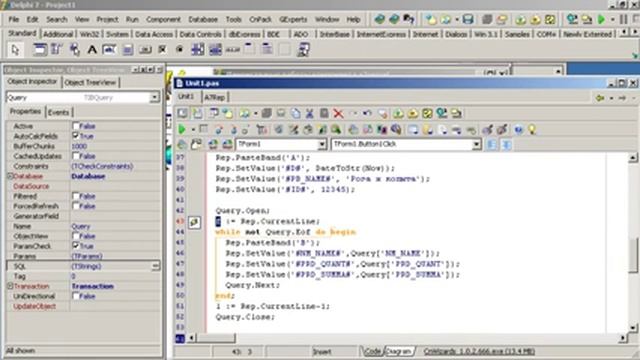The image size is (640, 360).
Task: Uncheck the ParamCheck property checkbox
Action: point(76,246)
